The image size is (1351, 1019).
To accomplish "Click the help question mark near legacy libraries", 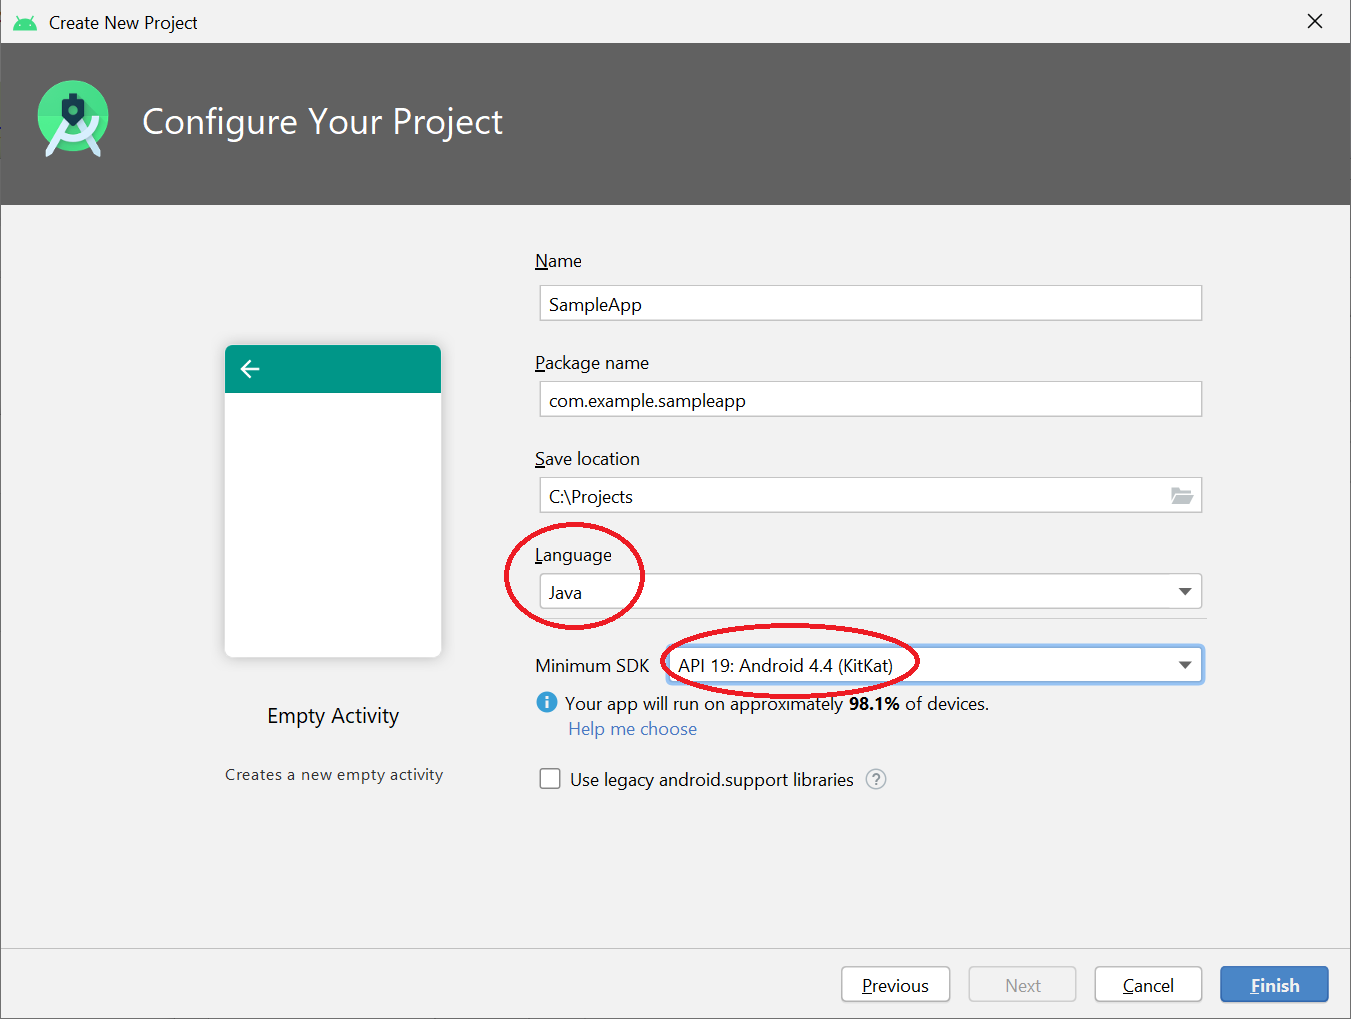I will pyautogui.click(x=876, y=779).
